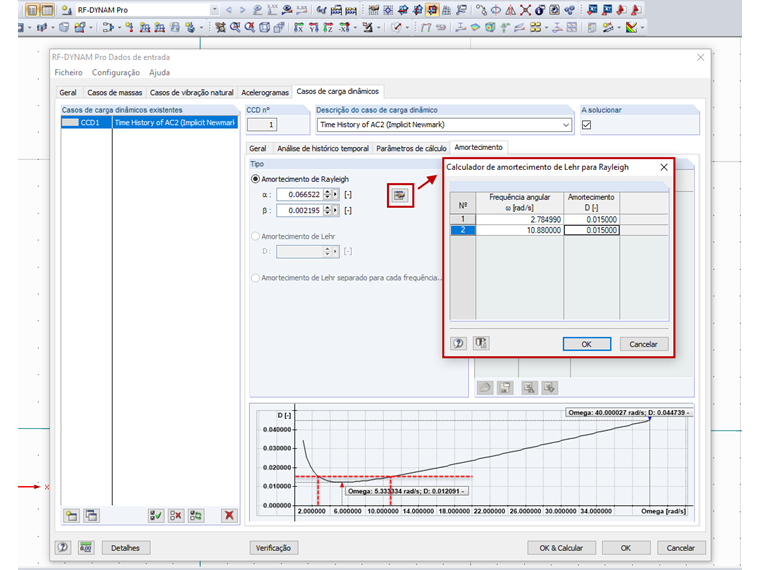Open help icon in main dialog footer

(63, 548)
